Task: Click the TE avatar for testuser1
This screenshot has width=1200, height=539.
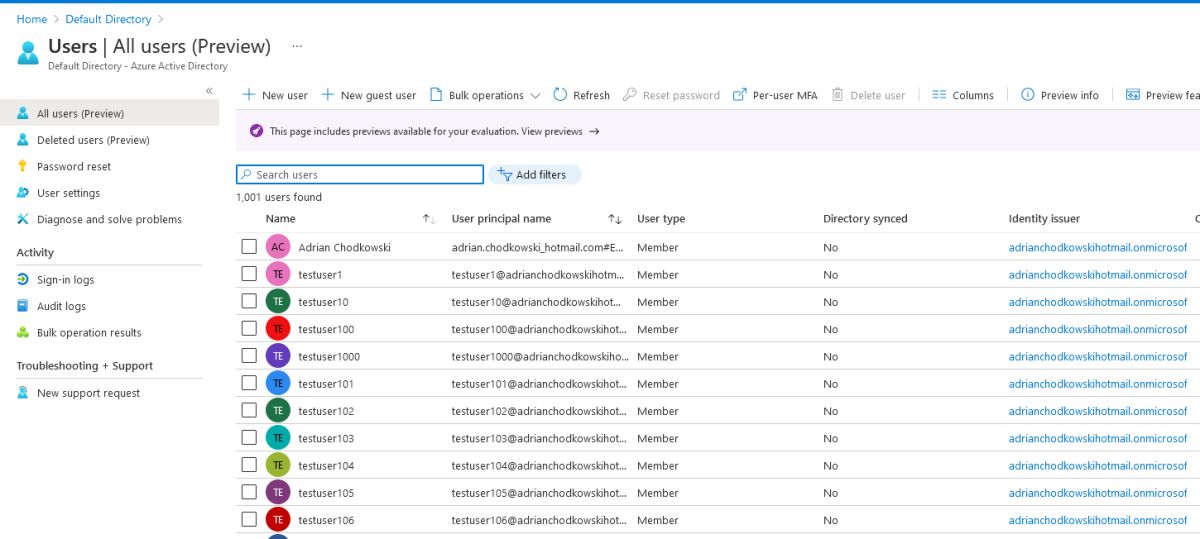Action: 278,274
